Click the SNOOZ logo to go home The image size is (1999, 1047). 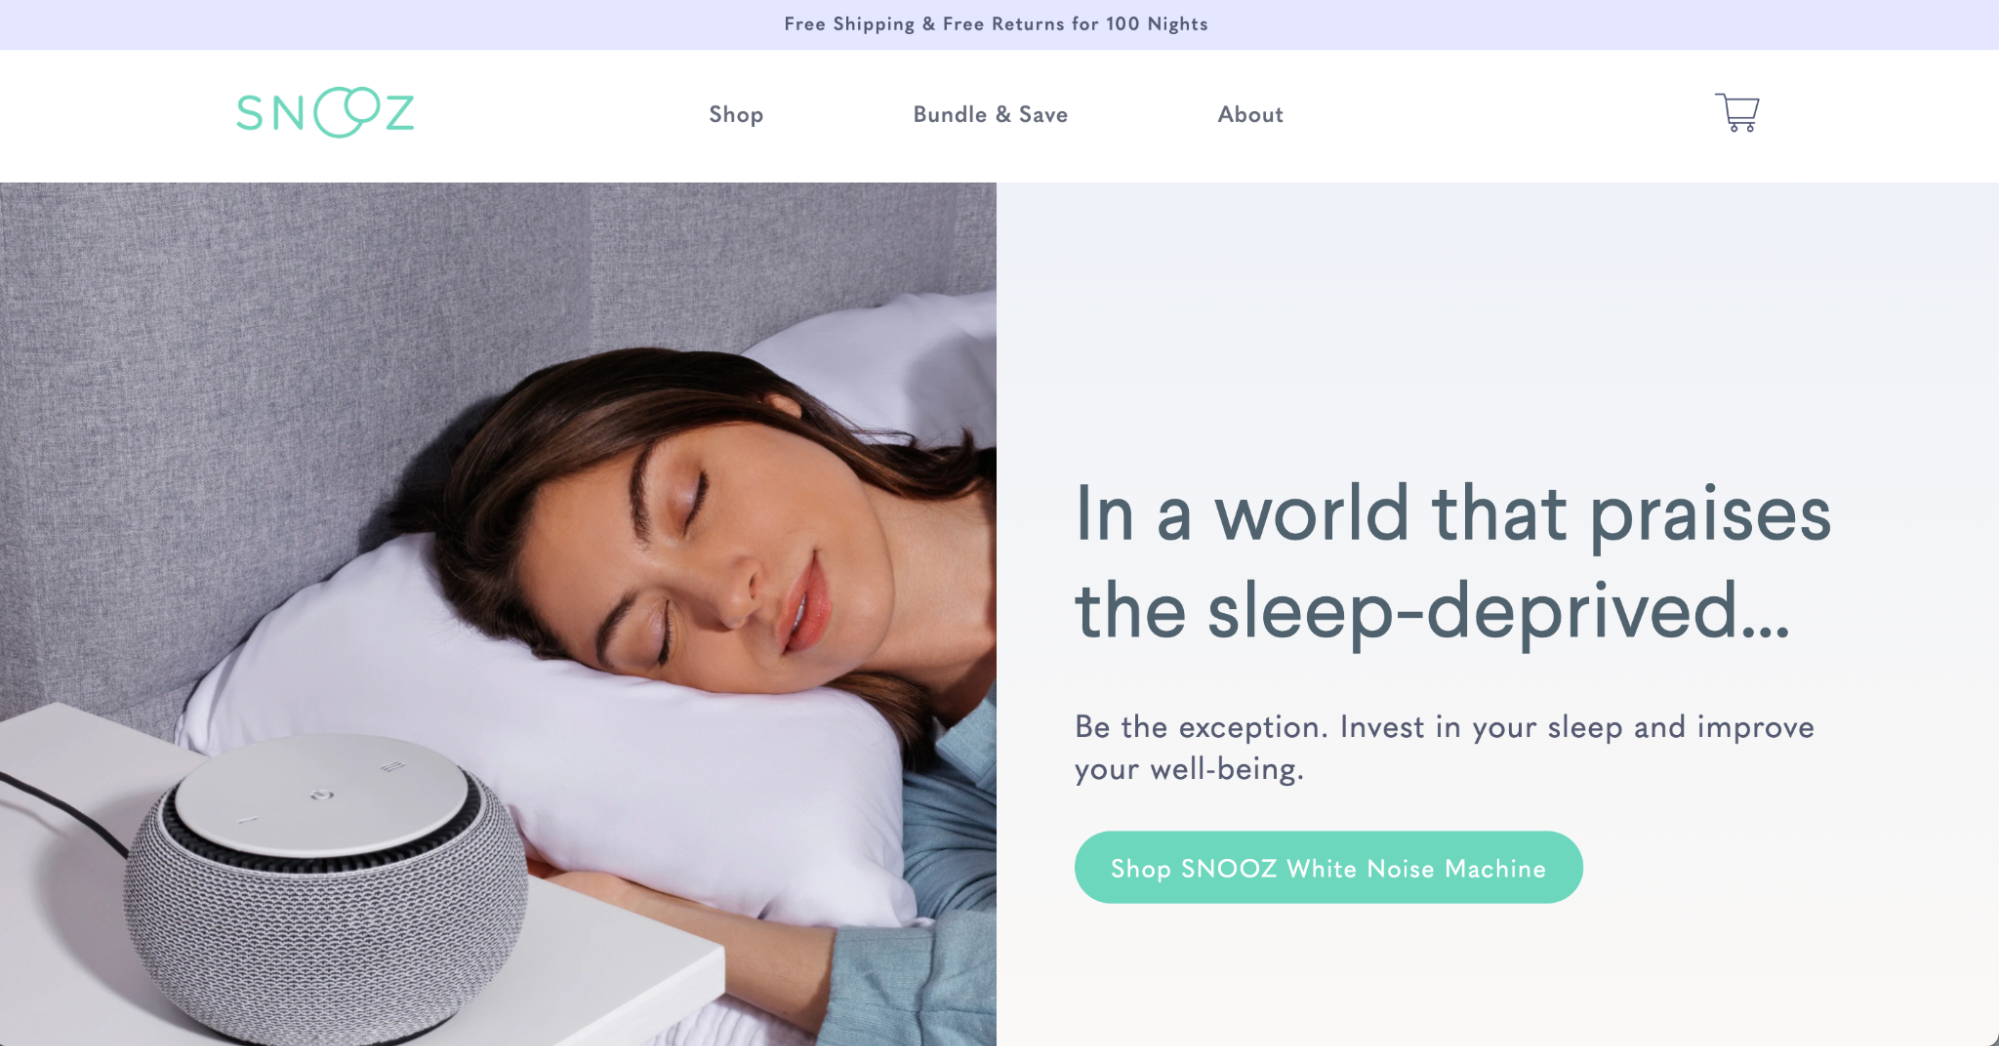tap(325, 112)
